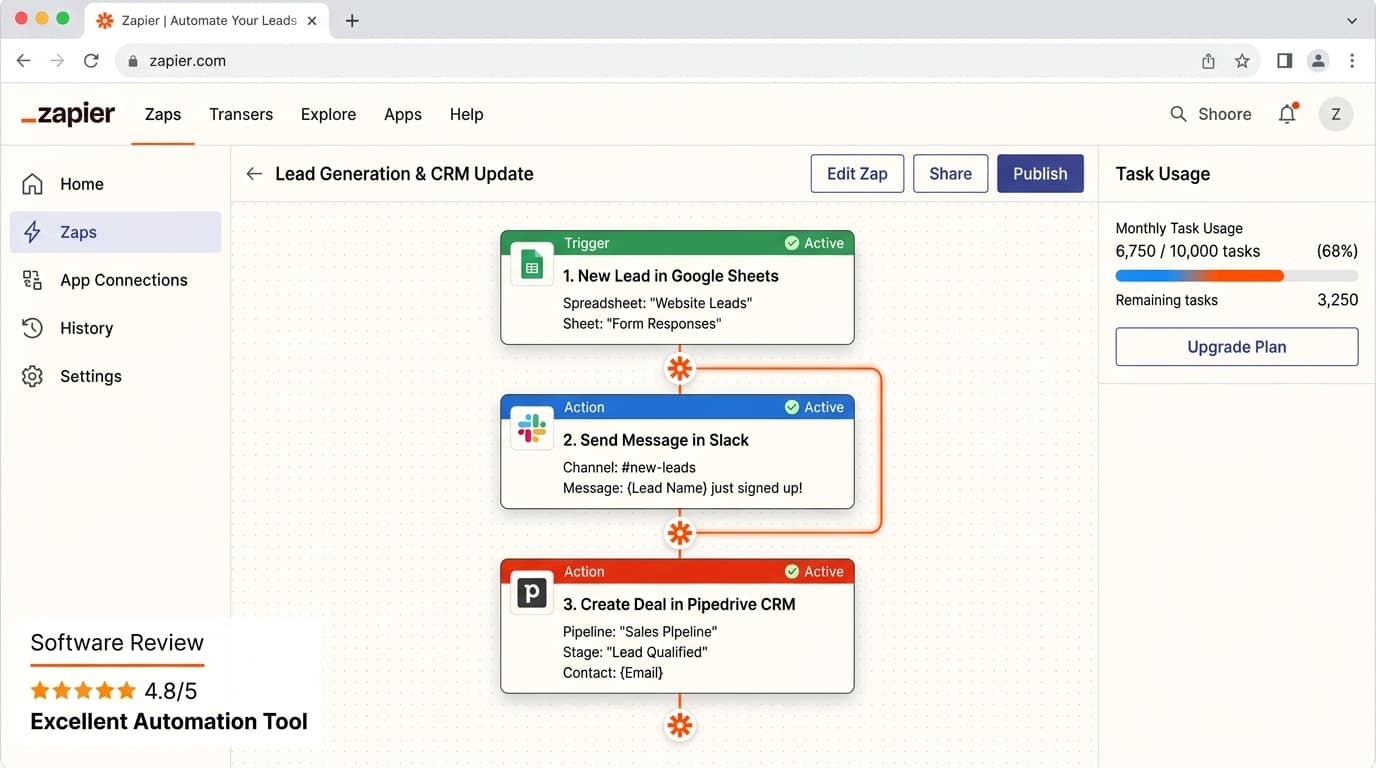The width and height of the screenshot is (1376, 768).
Task: Click the Sheet: "Form Responses" text
Action: pos(641,324)
